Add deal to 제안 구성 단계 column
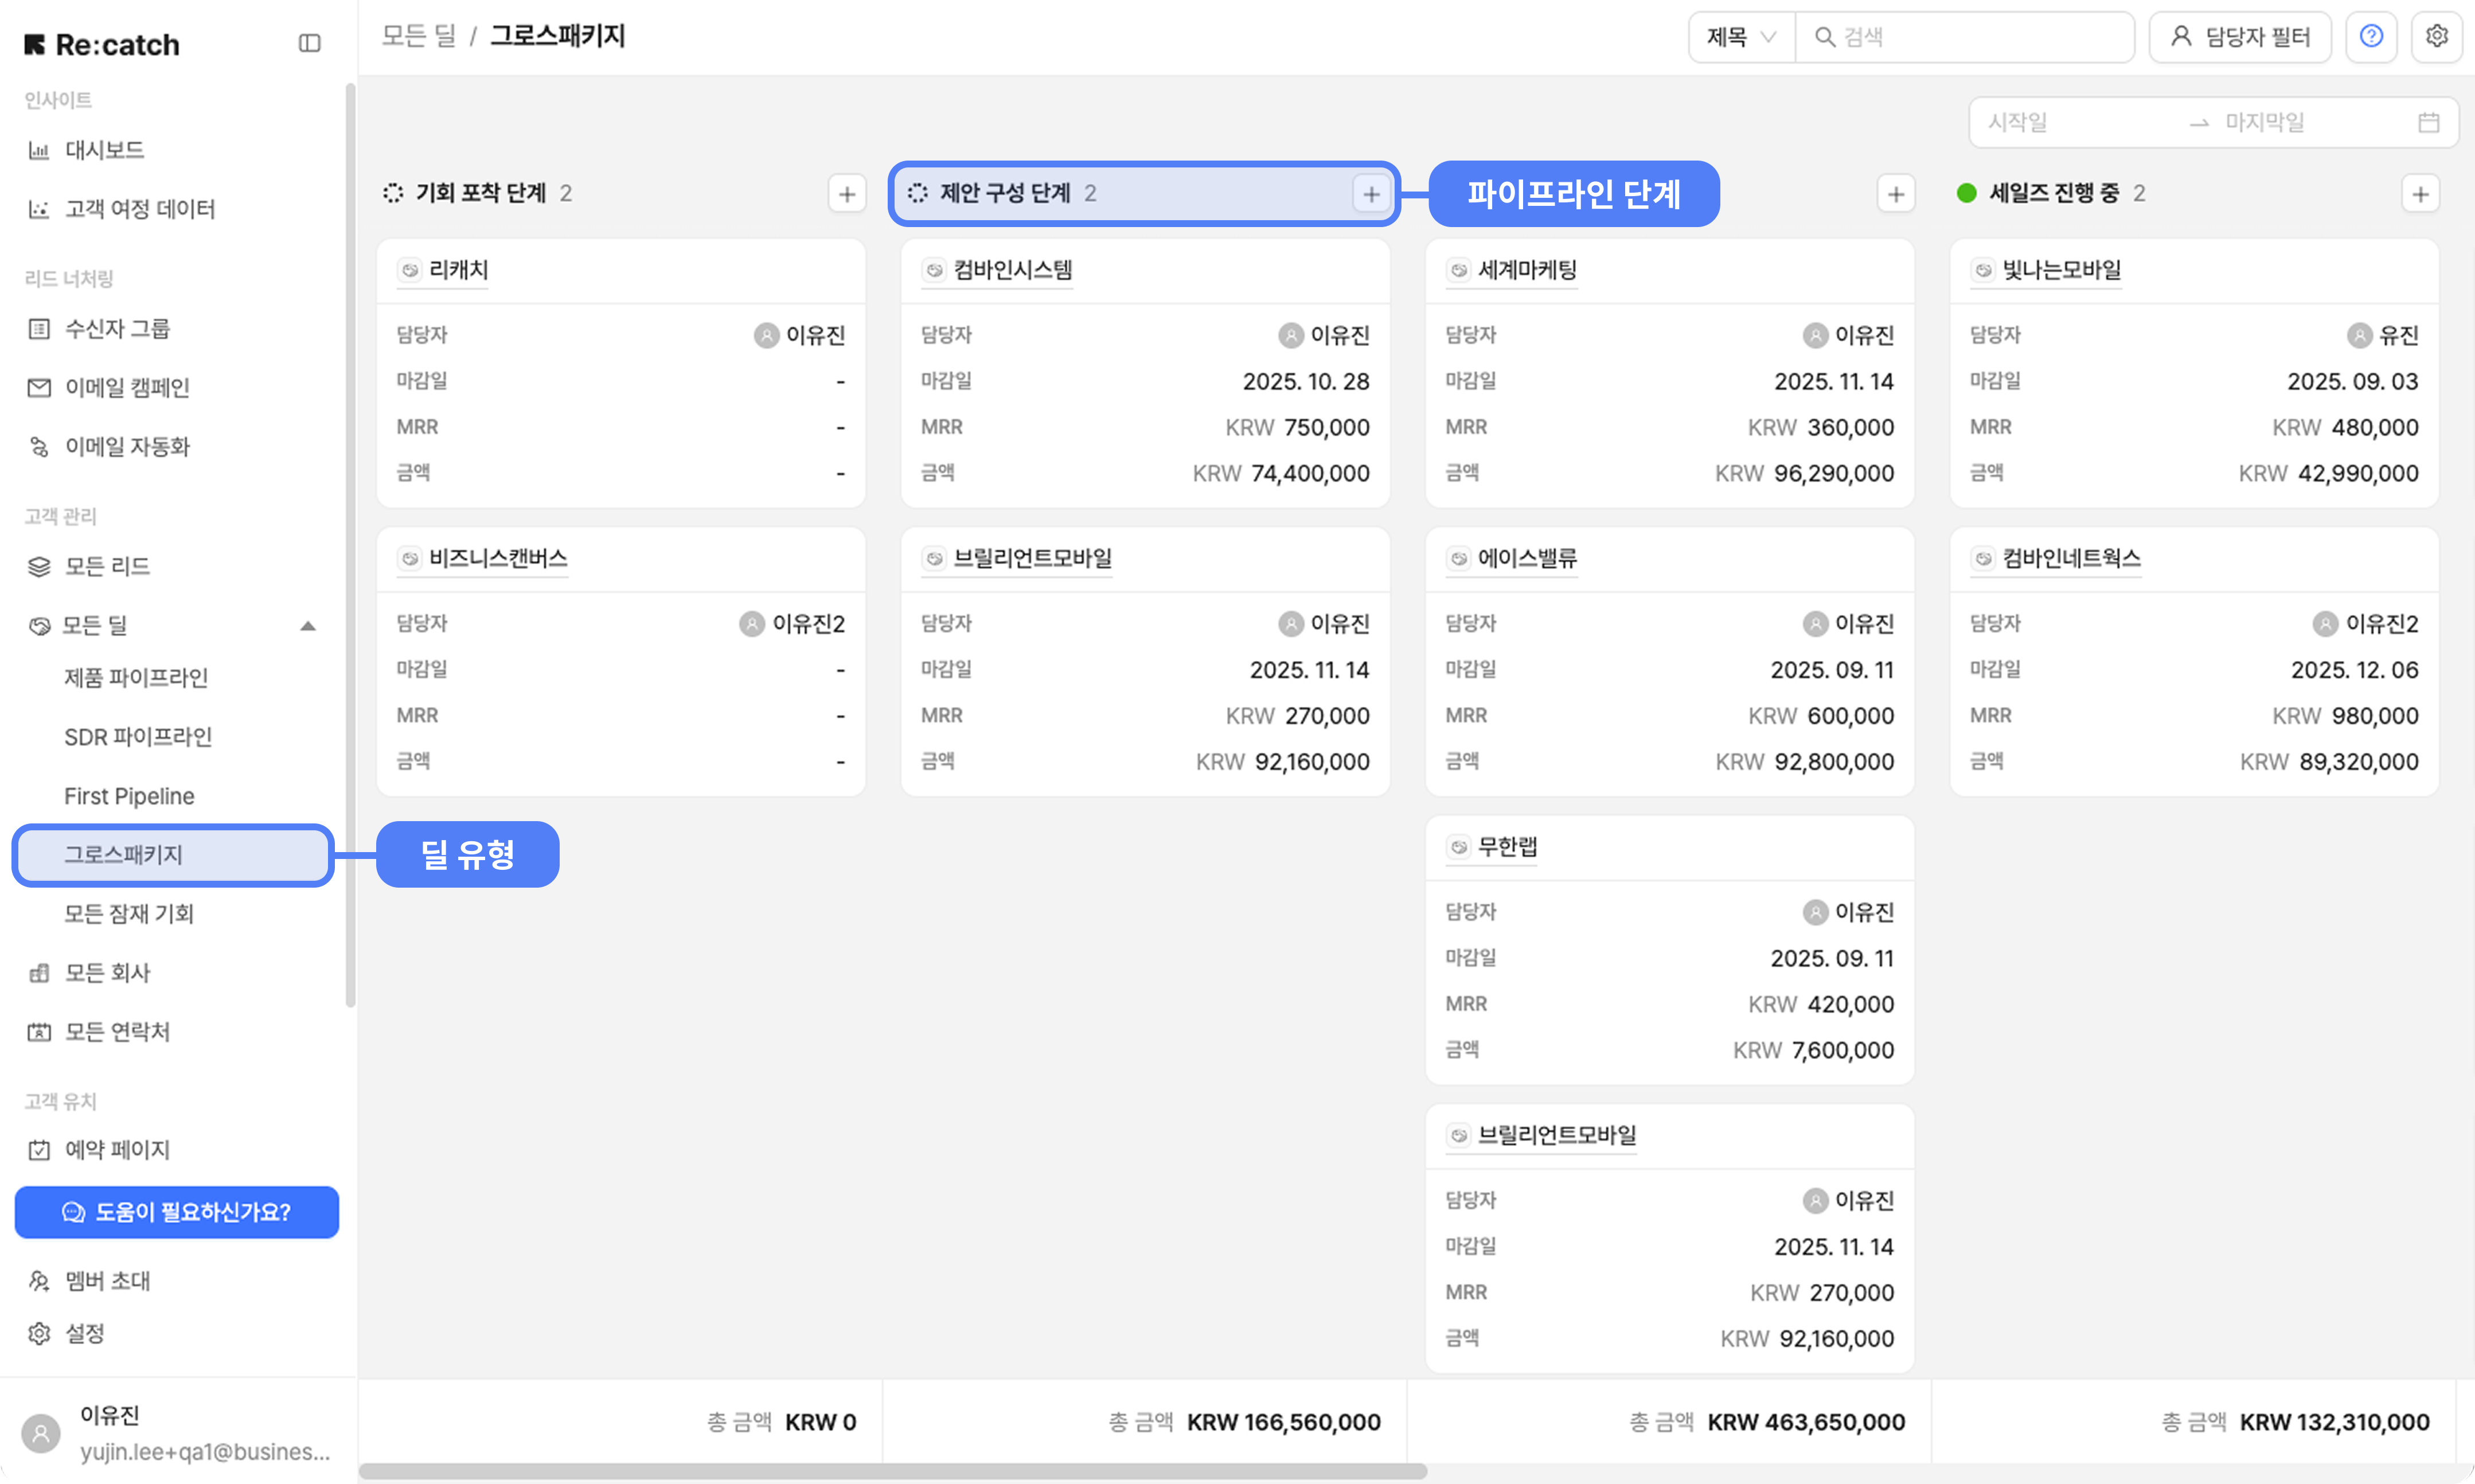2475x1484 pixels. pyautogui.click(x=1371, y=194)
